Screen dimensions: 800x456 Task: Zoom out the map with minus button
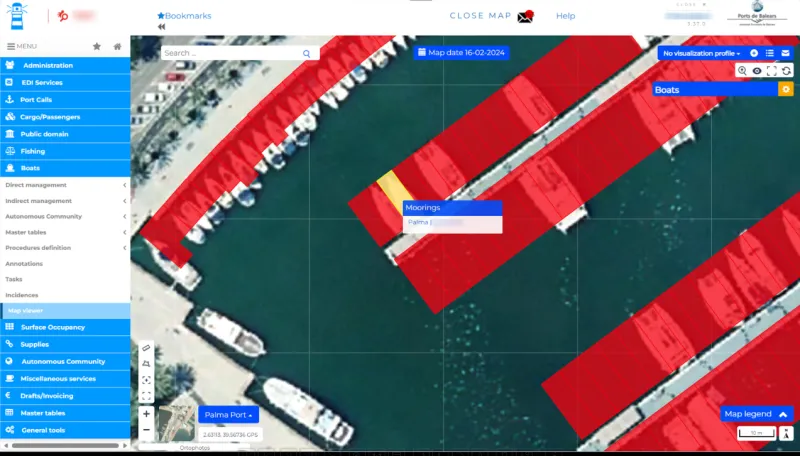pyautogui.click(x=146, y=430)
